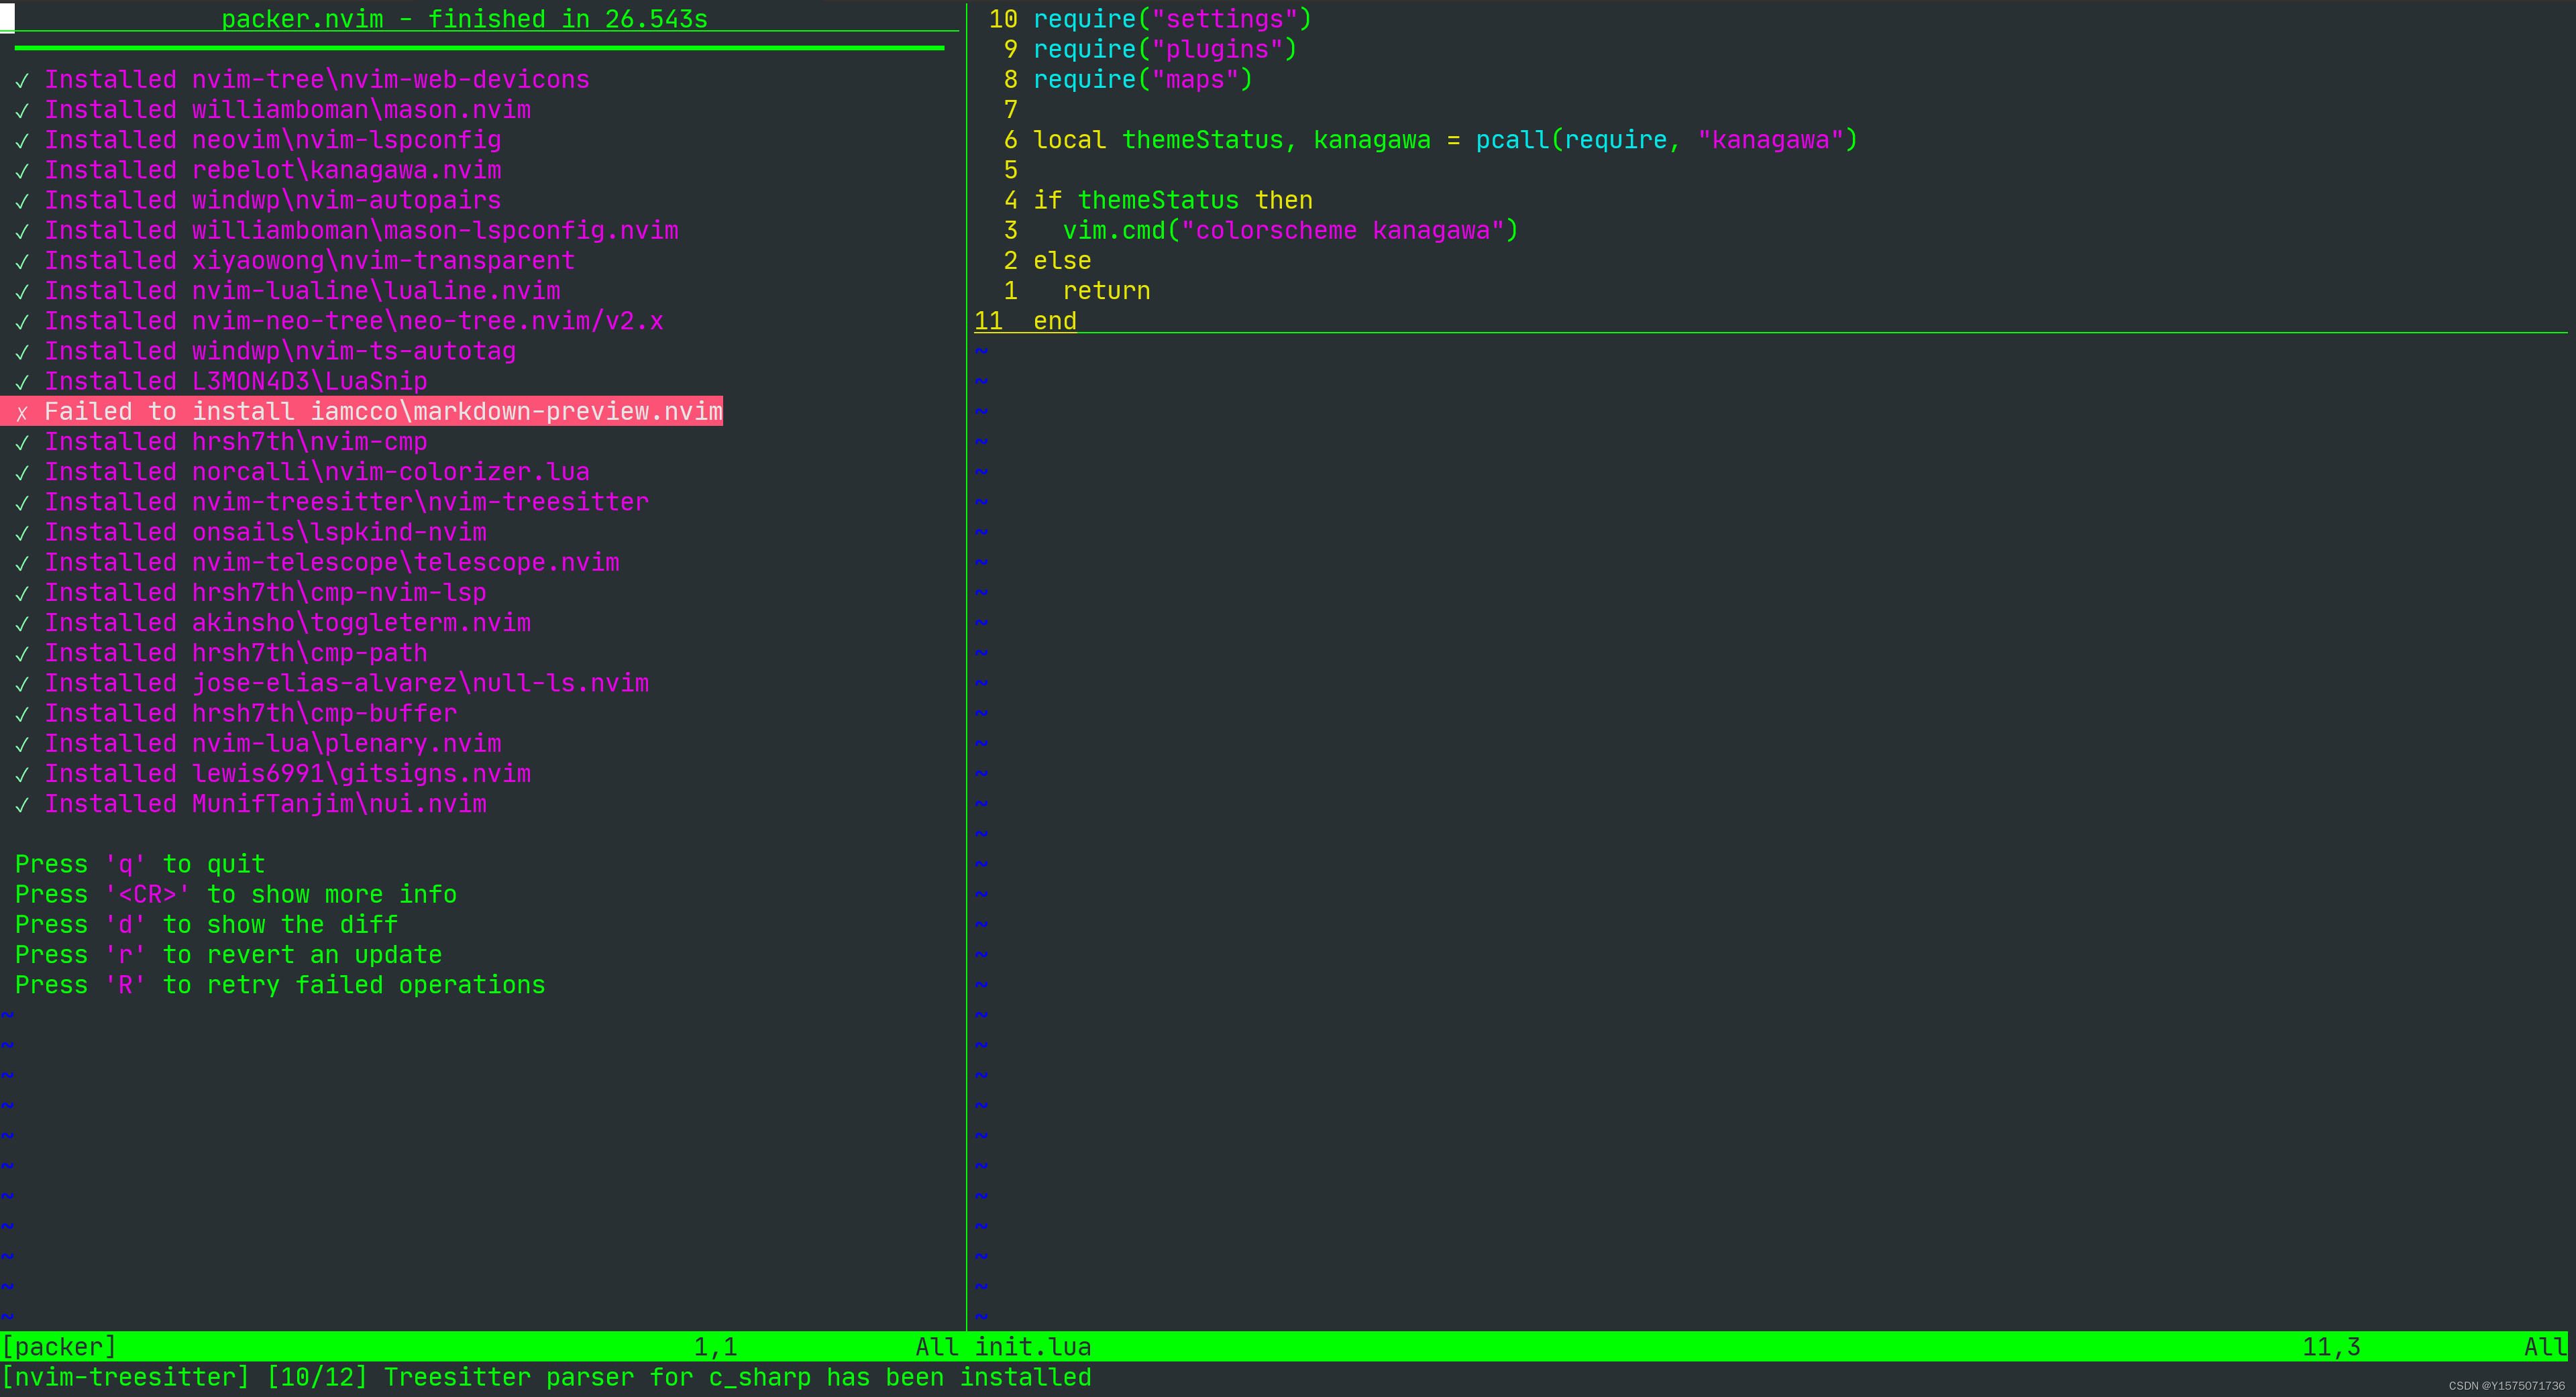Image resolution: width=2576 pixels, height=1397 pixels.
Task: Select the Installed hrsh7th\cmp-nvim-lsp row
Action: tap(251, 593)
